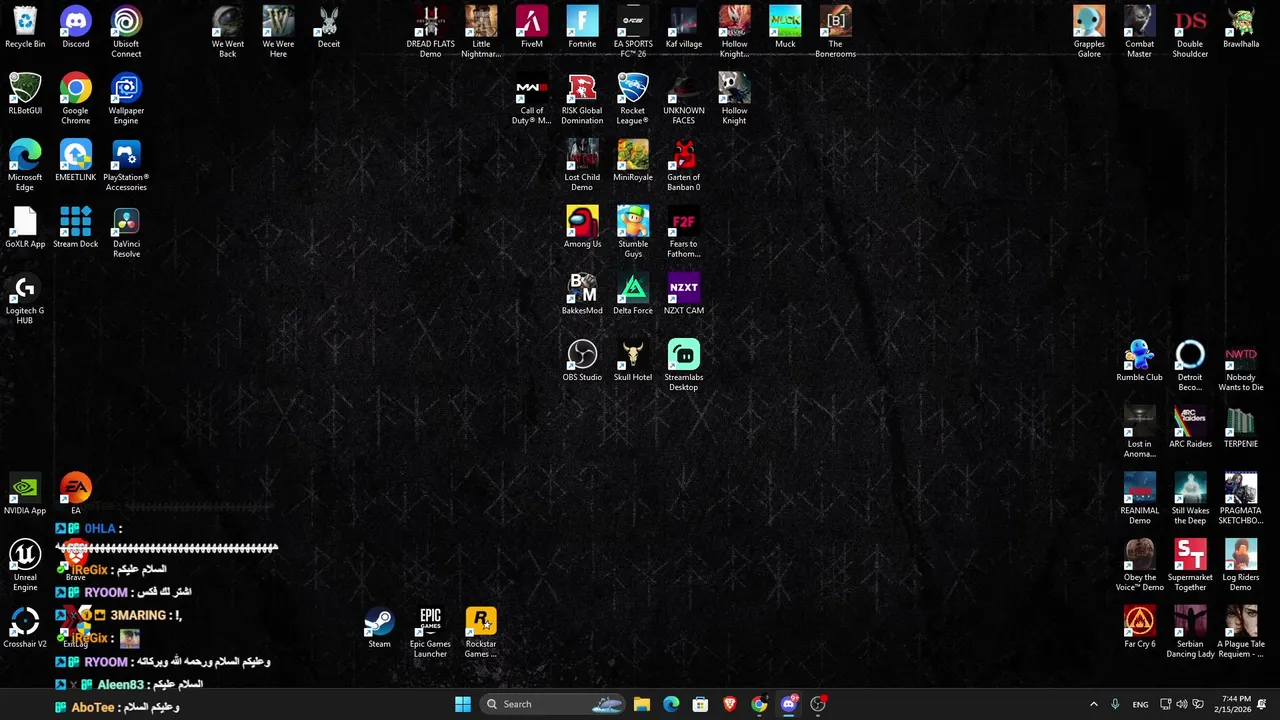Select Lost Child Demo icon
The height and width of the screenshot is (720, 1280).
click(582, 166)
